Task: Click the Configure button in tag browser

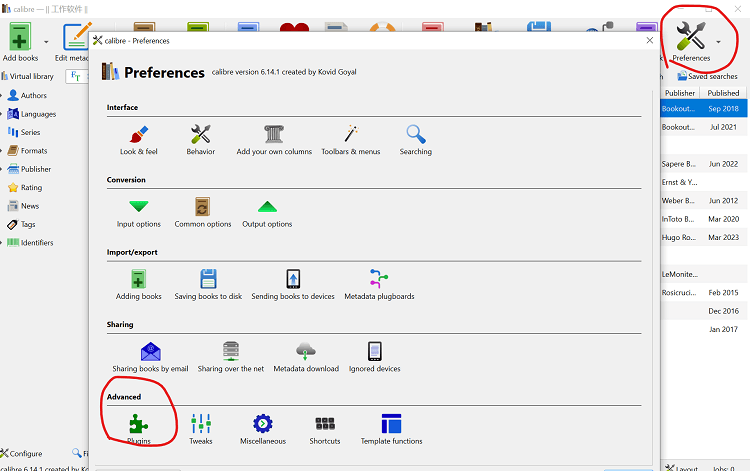Action: coord(22,453)
